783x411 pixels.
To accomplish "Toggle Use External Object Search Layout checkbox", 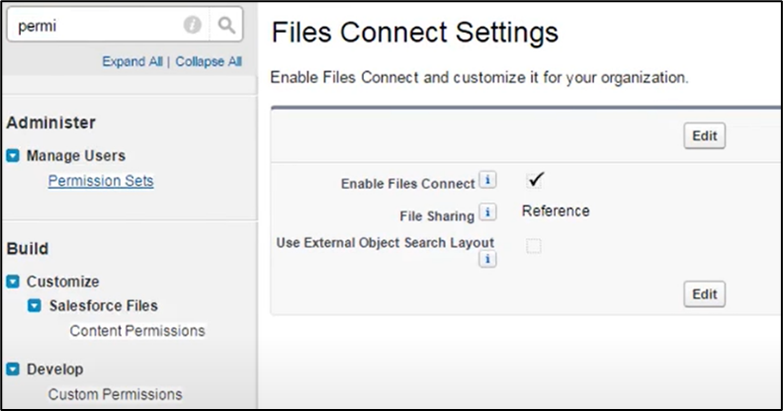I will [534, 246].
